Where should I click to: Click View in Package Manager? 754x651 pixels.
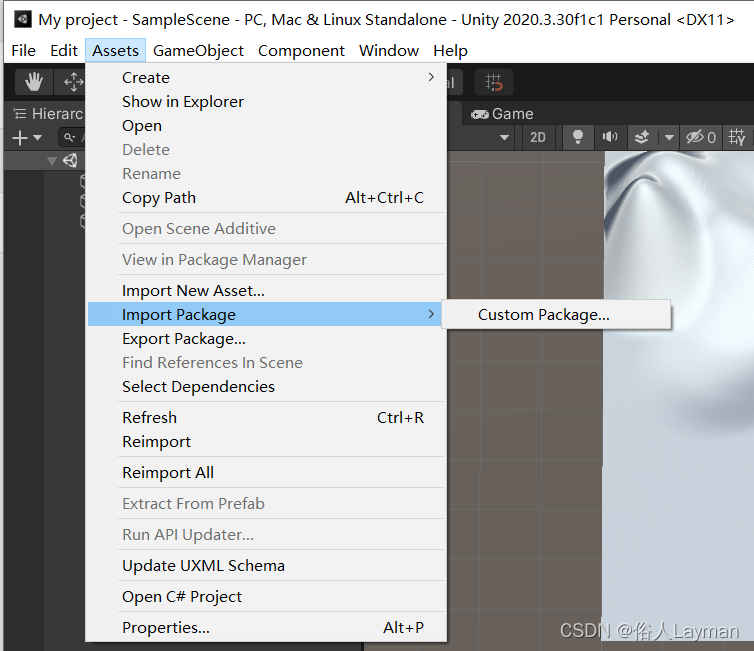tap(264, 260)
